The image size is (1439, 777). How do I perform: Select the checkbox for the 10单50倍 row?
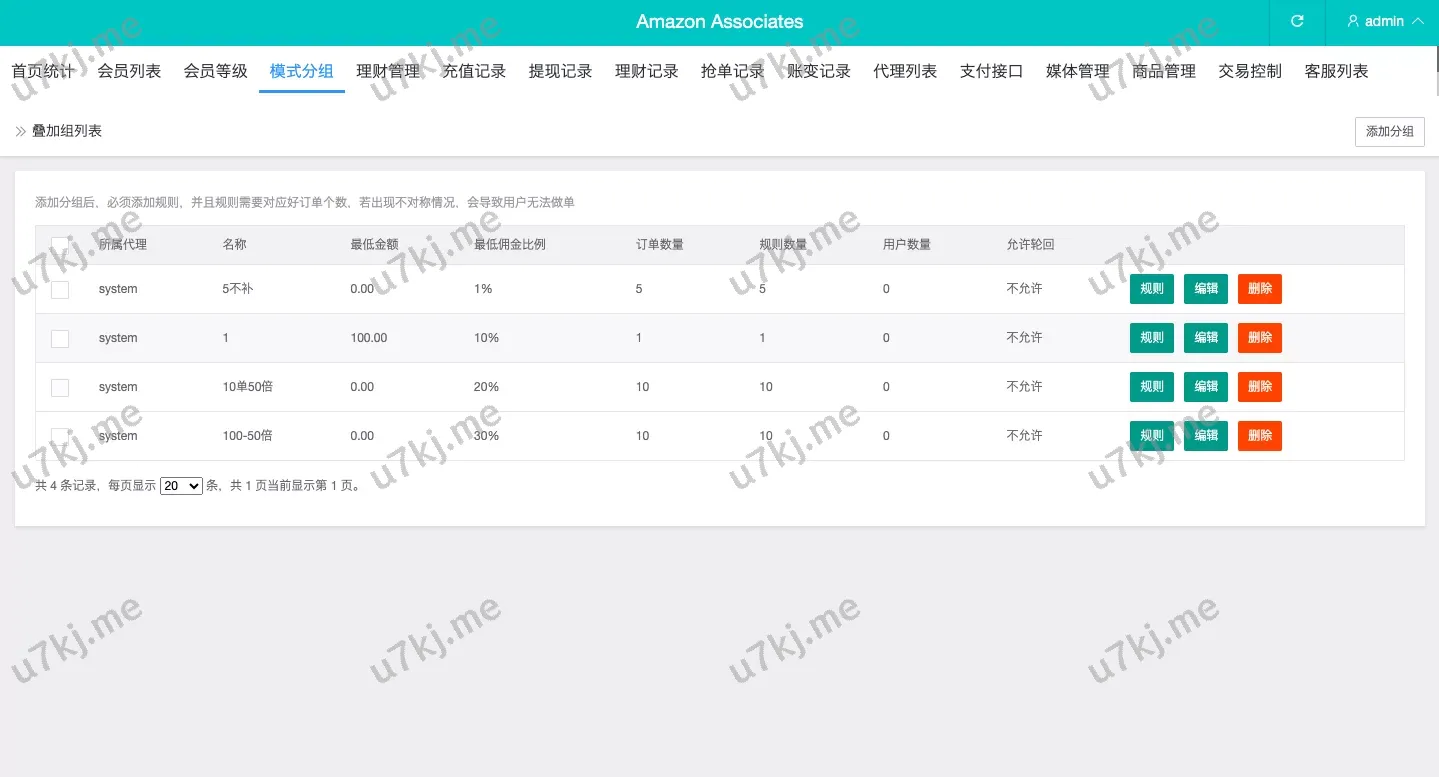pyautogui.click(x=60, y=387)
